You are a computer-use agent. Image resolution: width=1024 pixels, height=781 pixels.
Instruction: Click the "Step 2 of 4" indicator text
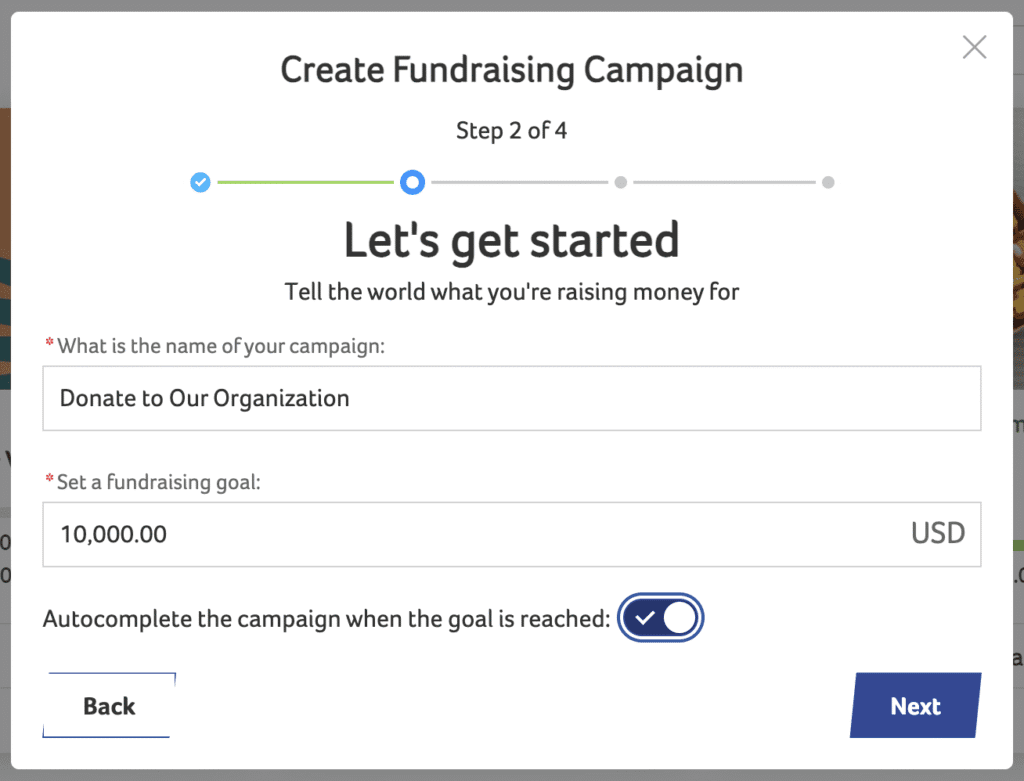pos(511,130)
